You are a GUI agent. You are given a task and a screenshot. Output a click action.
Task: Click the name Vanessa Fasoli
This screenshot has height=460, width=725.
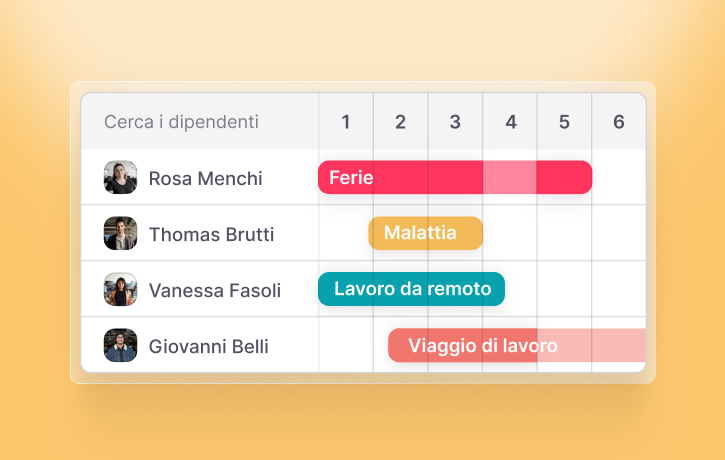215,291
